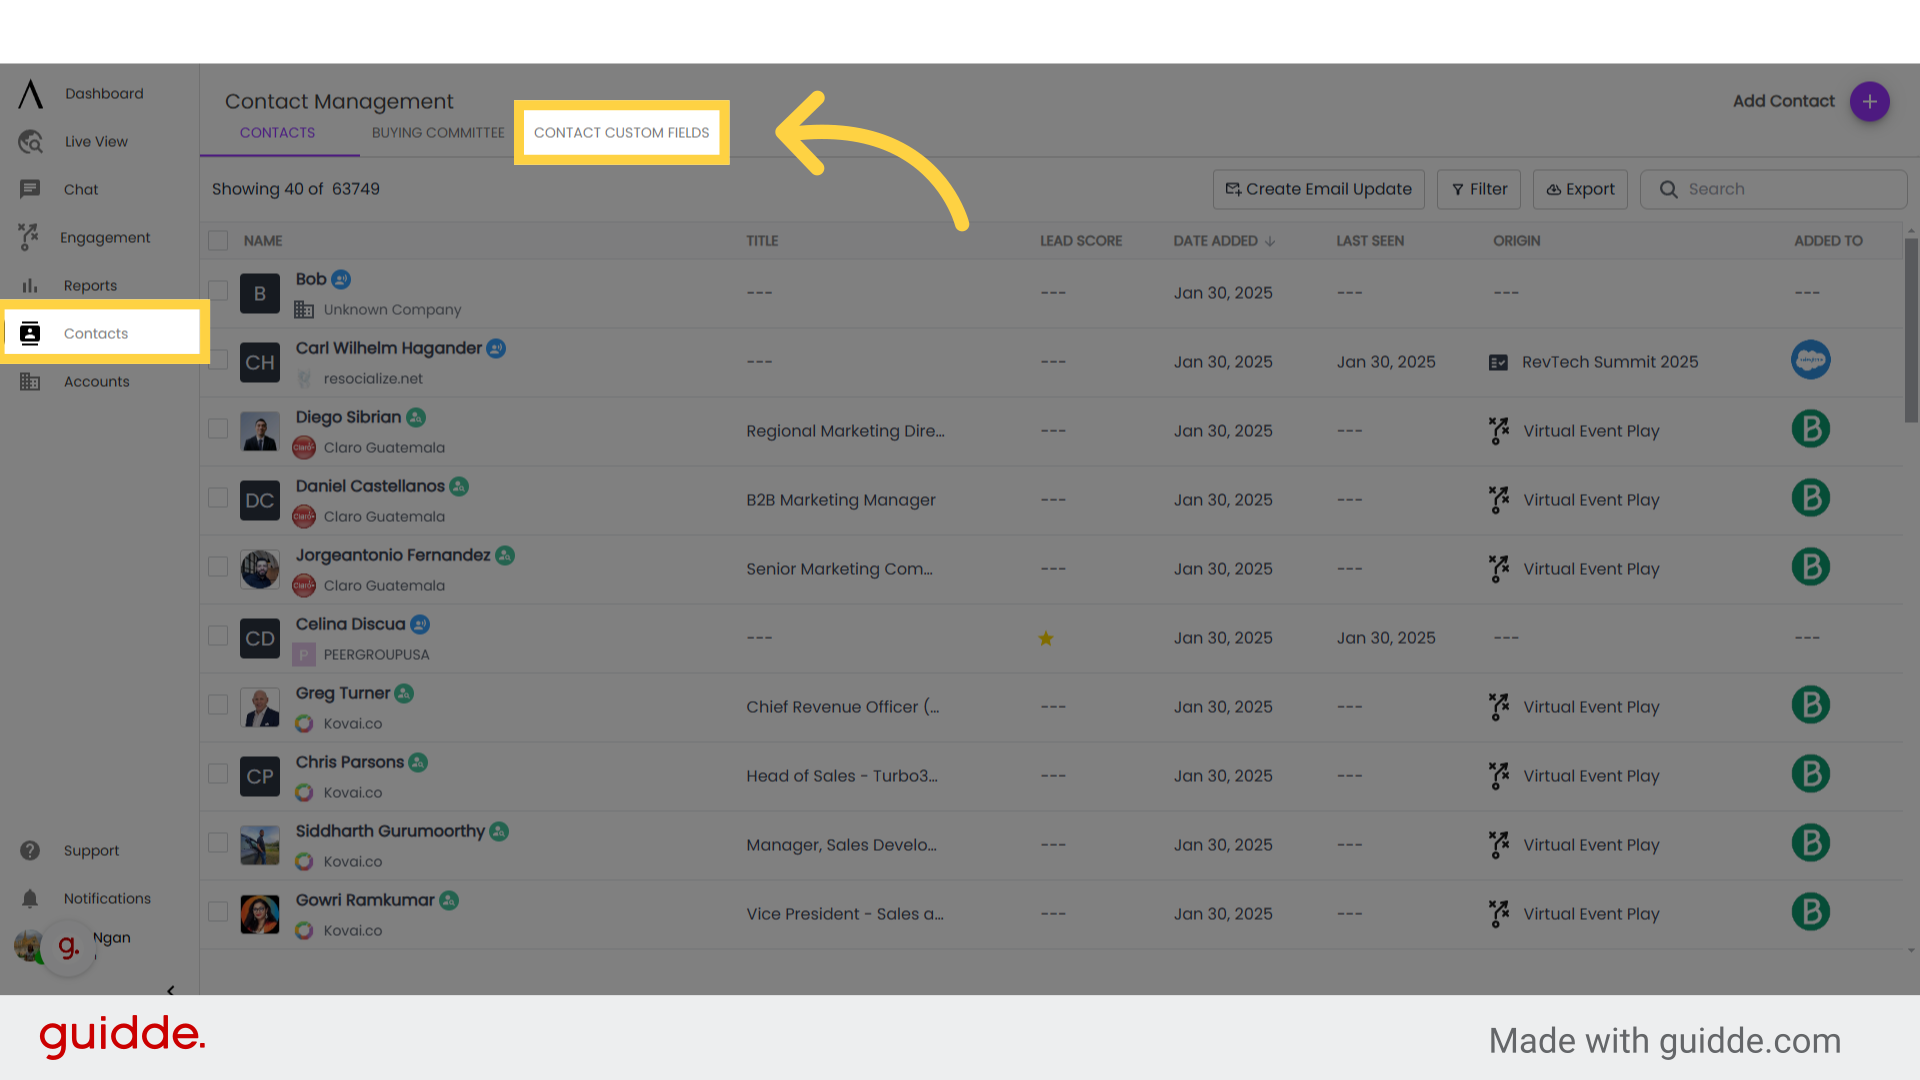Open the Live View icon in sidebar

click(x=30, y=142)
